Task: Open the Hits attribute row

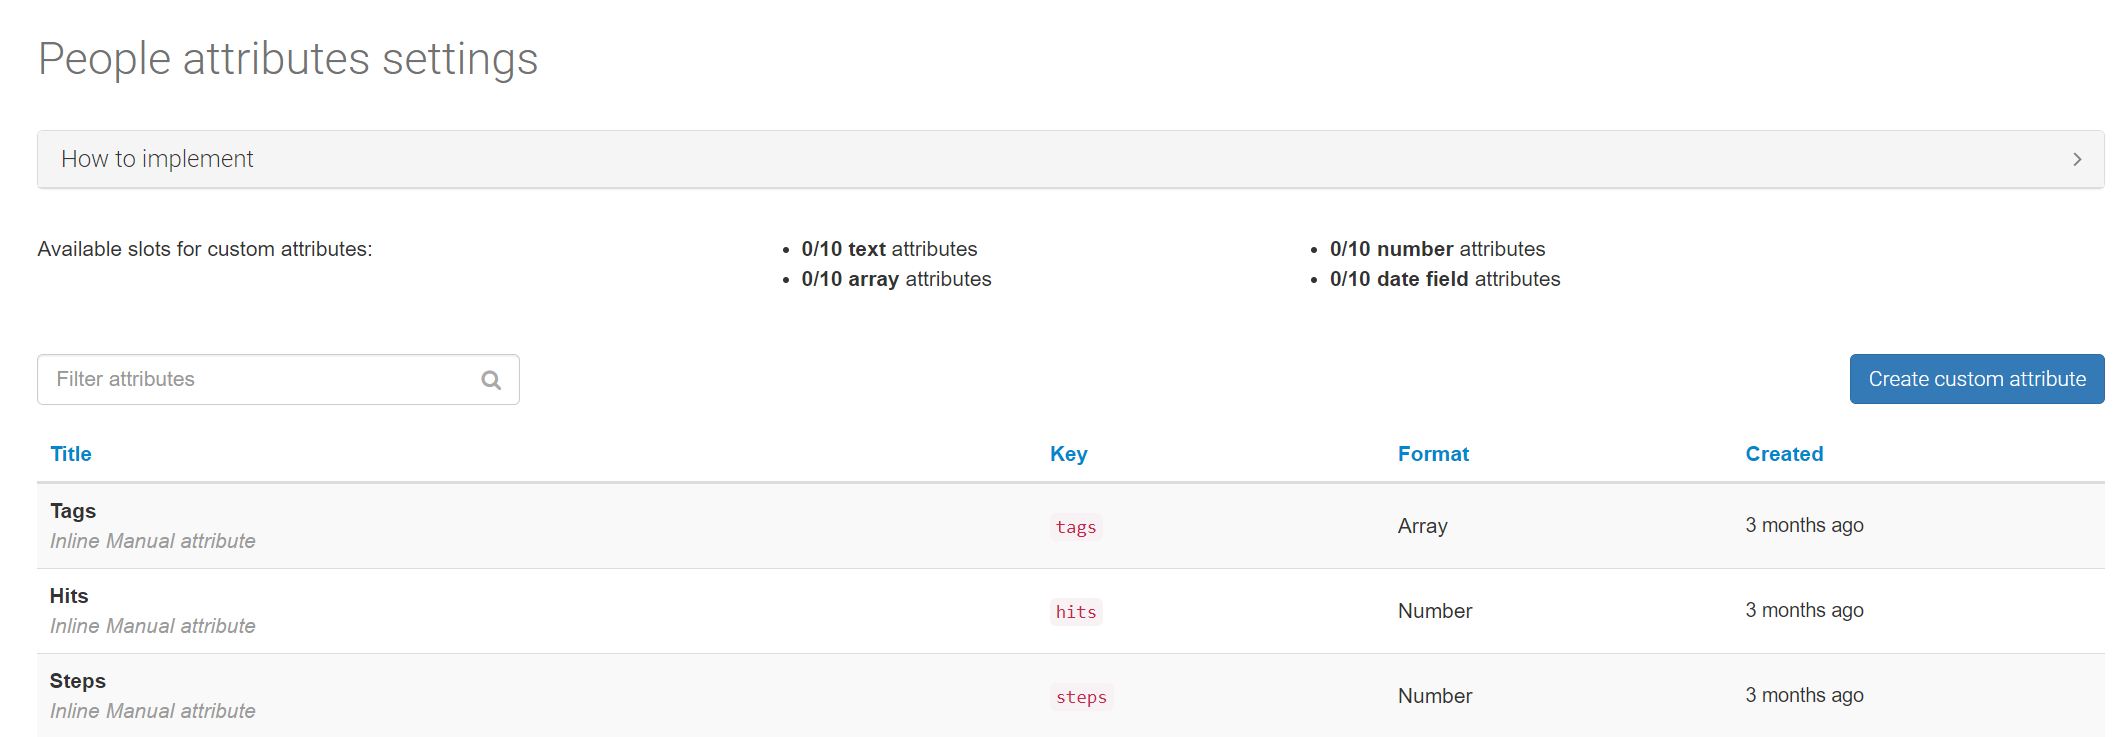Action: pyautogui.click(x=69, y=596)
